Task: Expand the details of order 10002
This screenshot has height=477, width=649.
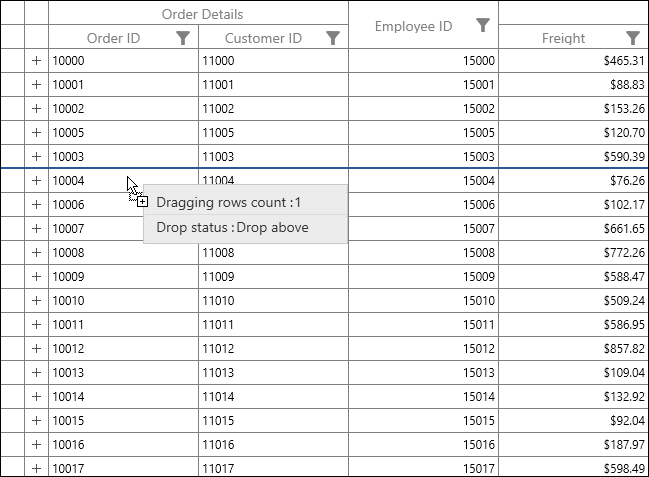Action: click(x=37, y=109)
